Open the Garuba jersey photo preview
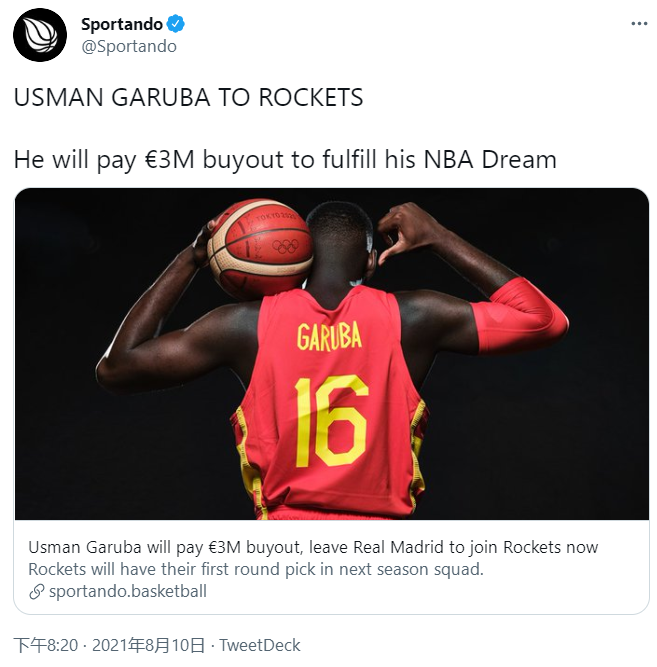 (332, 354)
